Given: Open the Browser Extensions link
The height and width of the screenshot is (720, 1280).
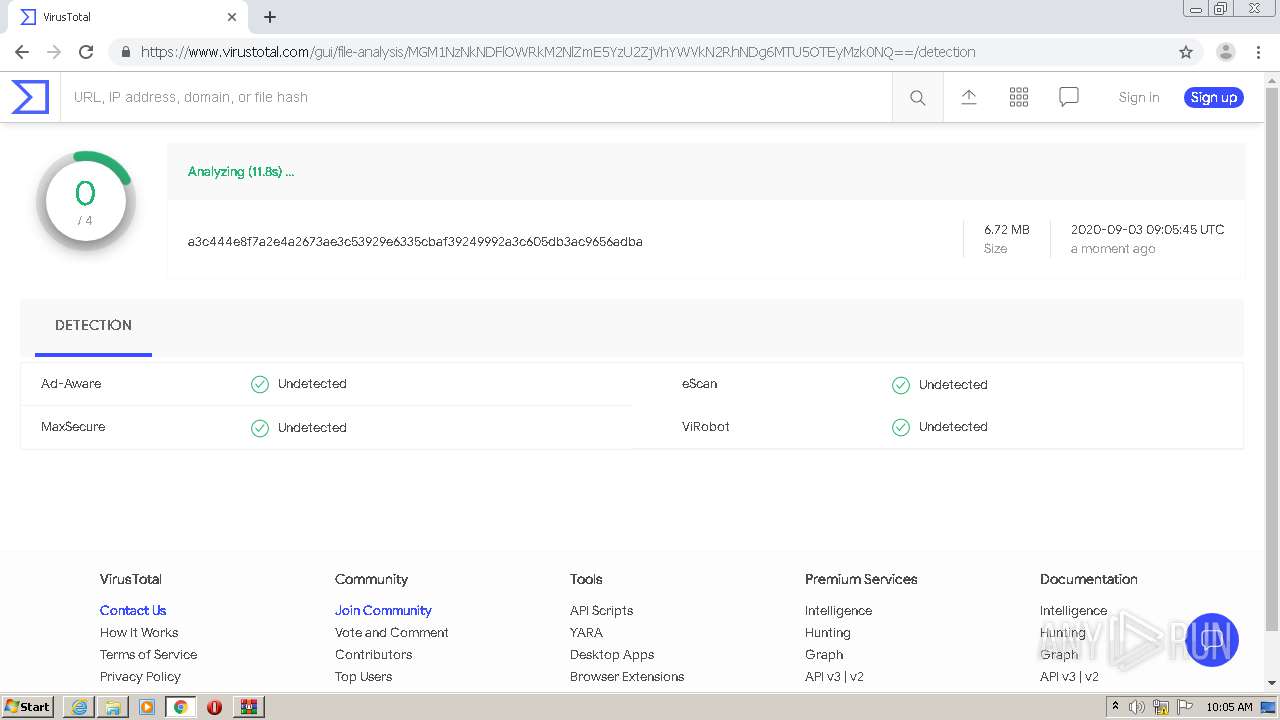Looking at the screenshot, I should coord(627,676).
